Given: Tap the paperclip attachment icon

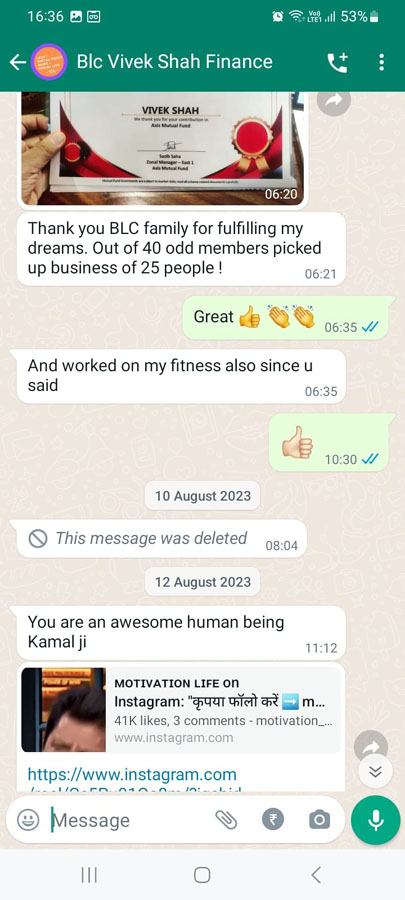Looking at the screenshot, I should tap(226, 820).
